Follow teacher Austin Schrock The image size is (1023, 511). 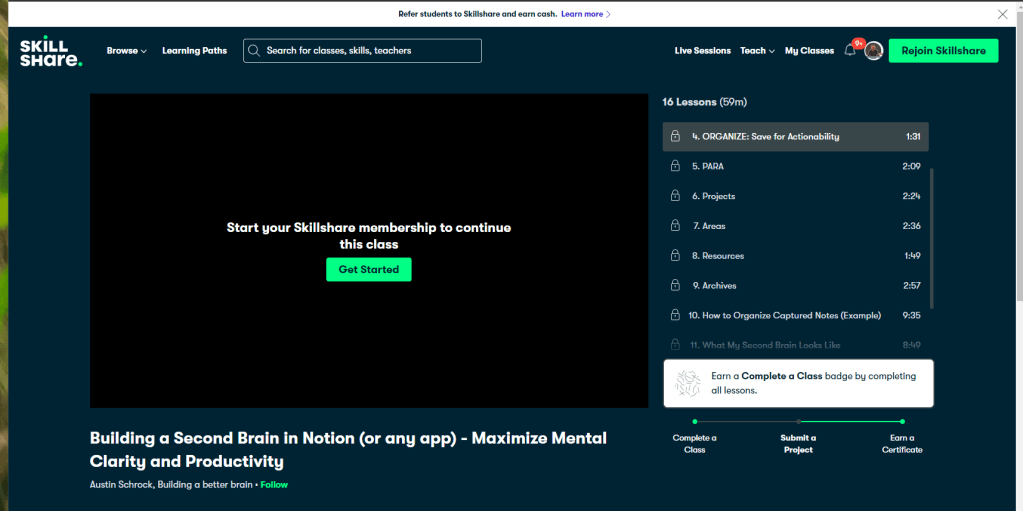click(274, 485)
